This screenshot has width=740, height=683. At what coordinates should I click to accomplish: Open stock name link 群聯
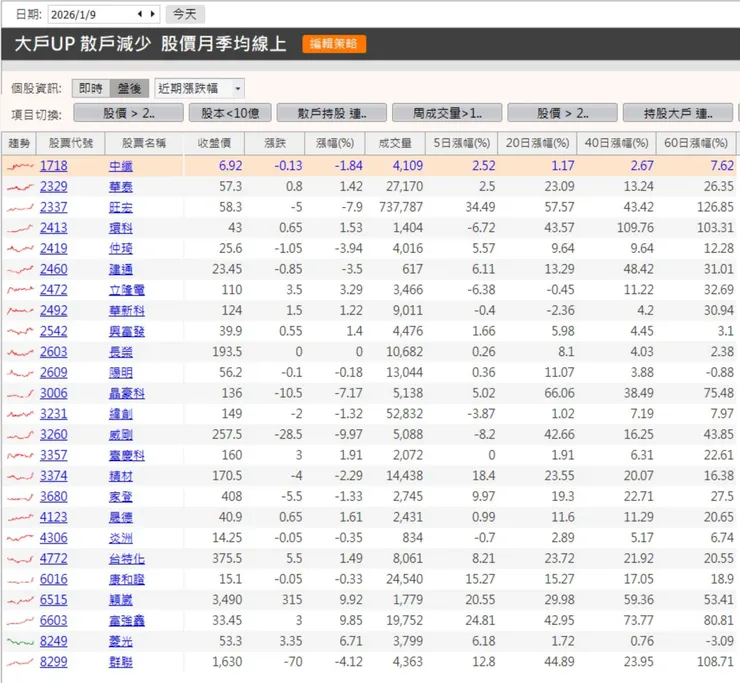(x=121, y=662)
